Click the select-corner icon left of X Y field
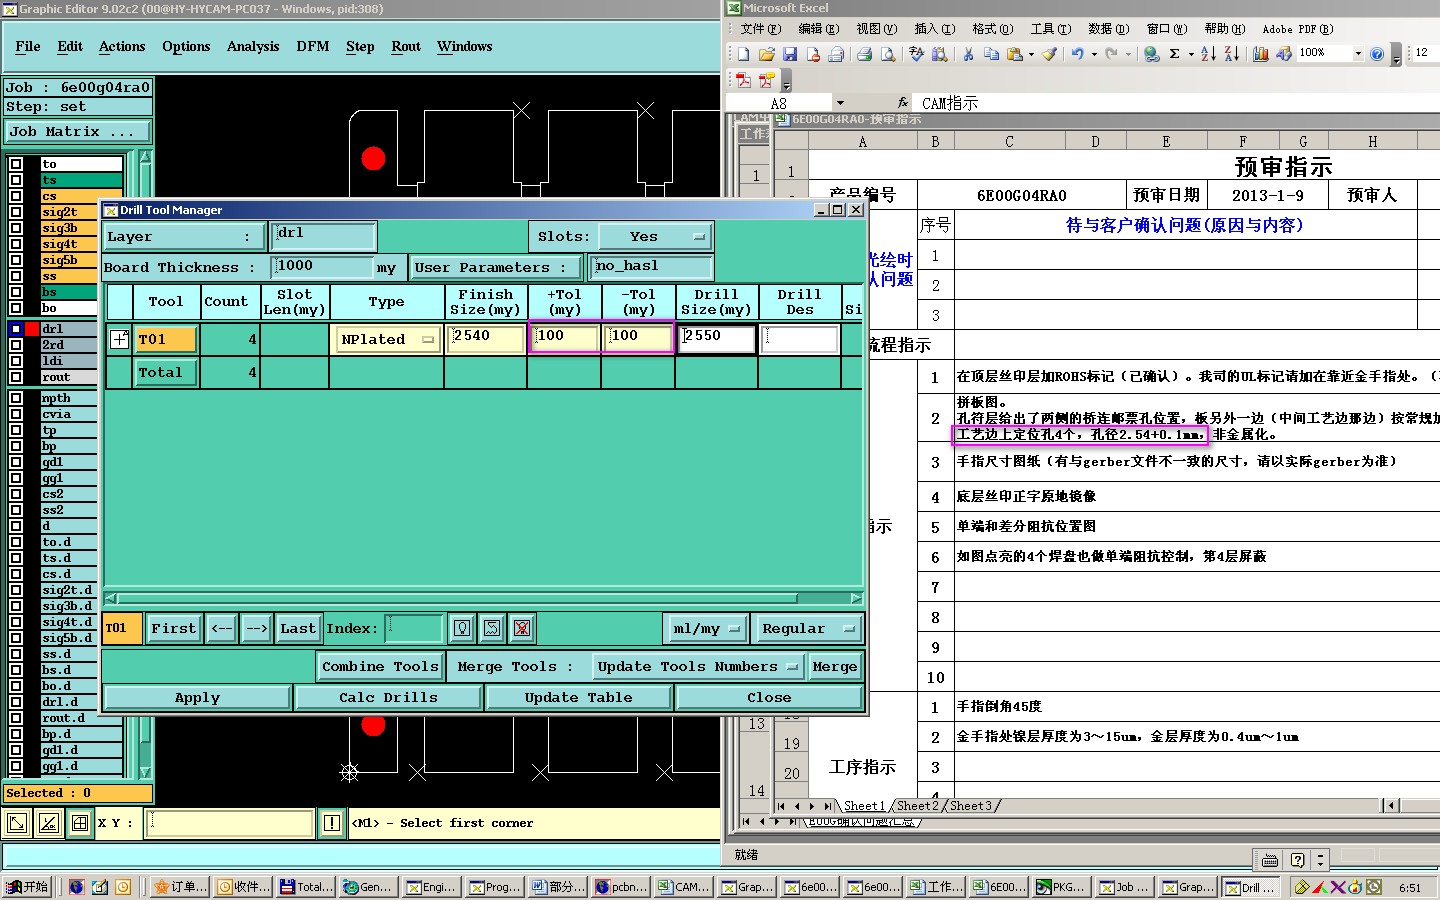 click(17, 823)
